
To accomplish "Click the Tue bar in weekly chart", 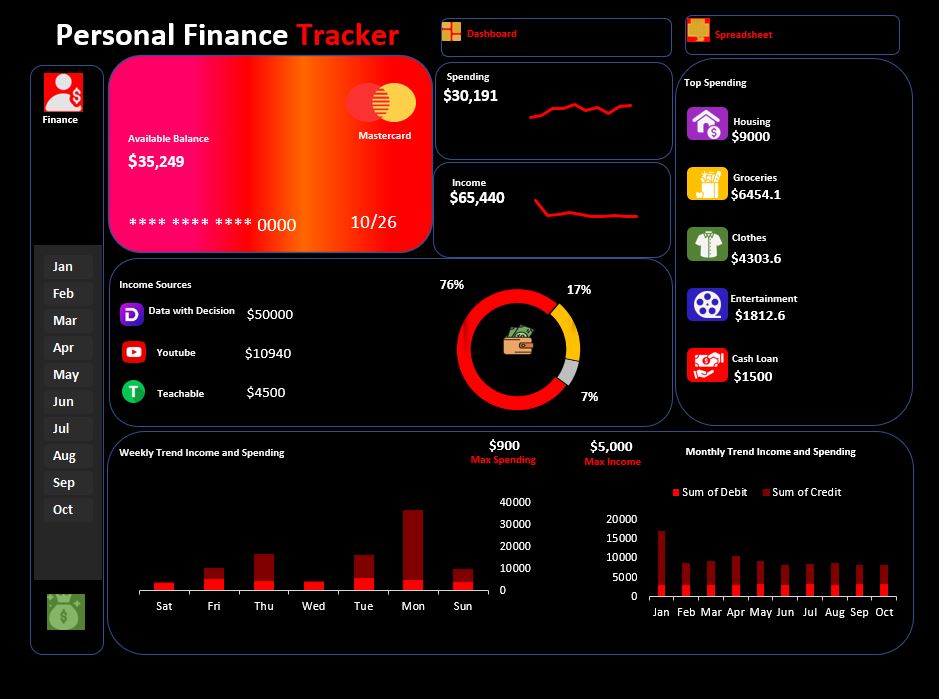I will [364, 572].
